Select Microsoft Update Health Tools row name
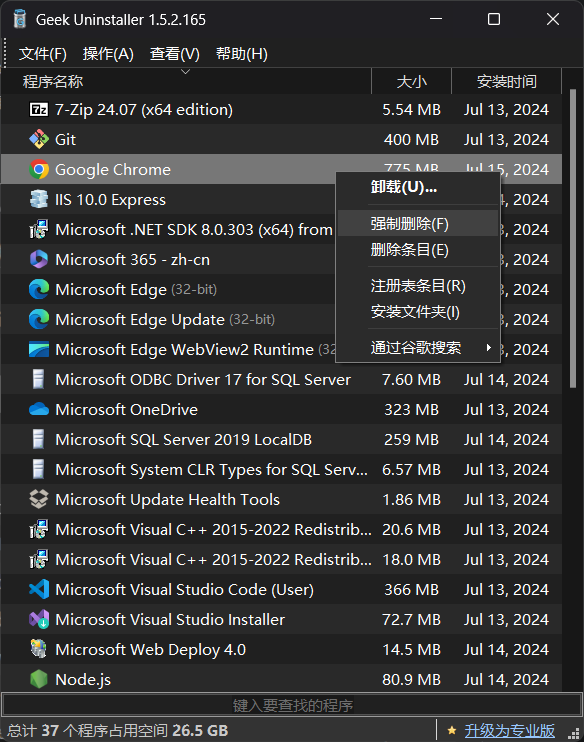 167,499
